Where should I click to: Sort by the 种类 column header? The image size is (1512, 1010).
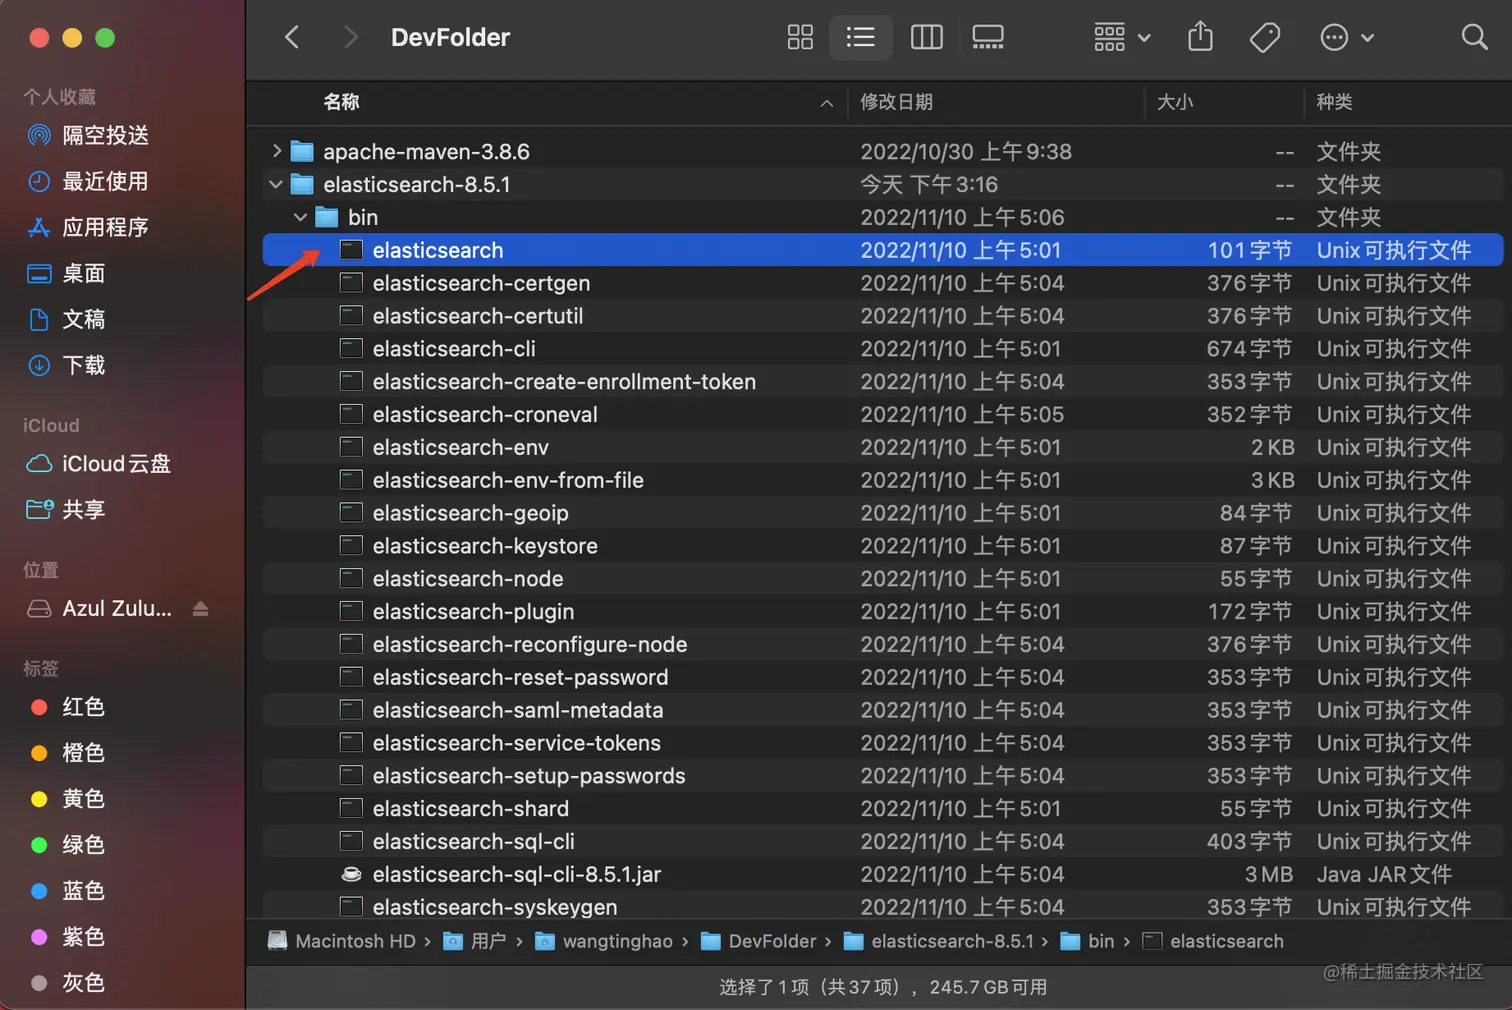(1334, 102)
